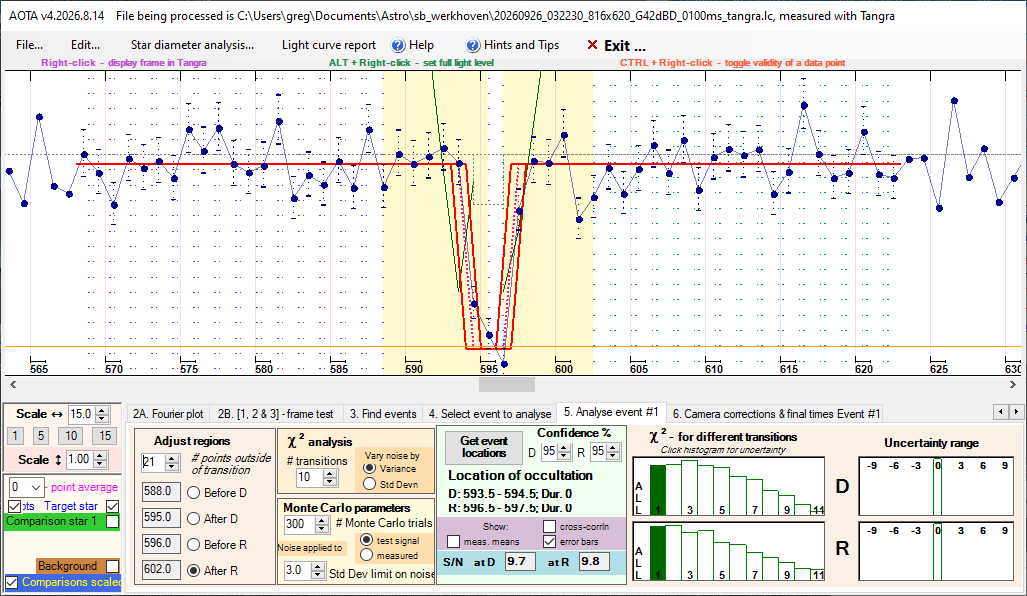This screenshot has width=1027, height=596.
Task: Decrease the R confidence percentage
Action: (x=613, y=456)
